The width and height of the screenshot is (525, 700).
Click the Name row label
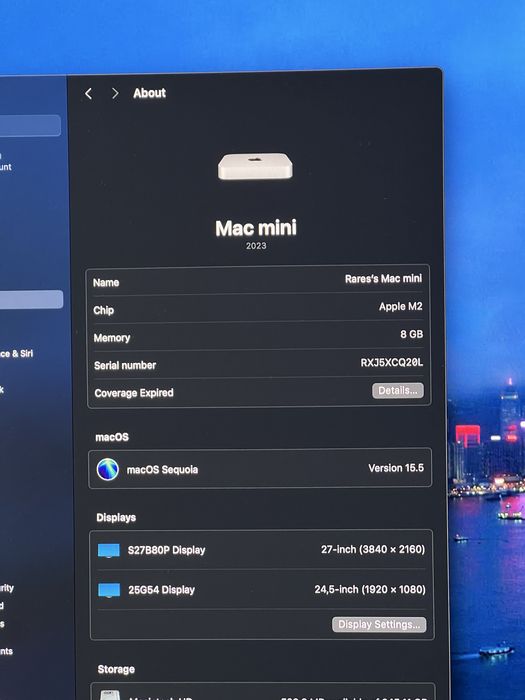tap(106, 283)
